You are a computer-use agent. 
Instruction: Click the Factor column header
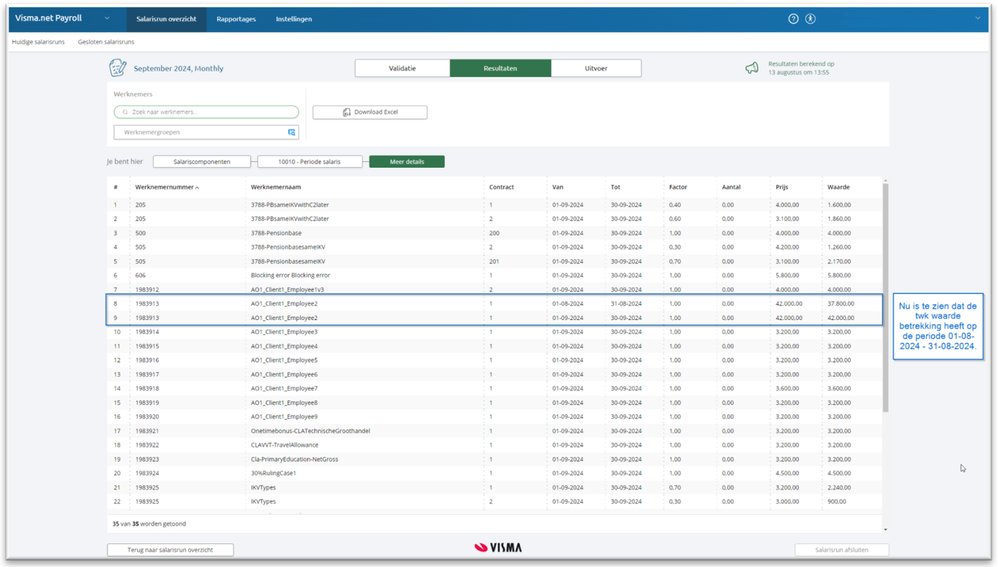[678, 187]
